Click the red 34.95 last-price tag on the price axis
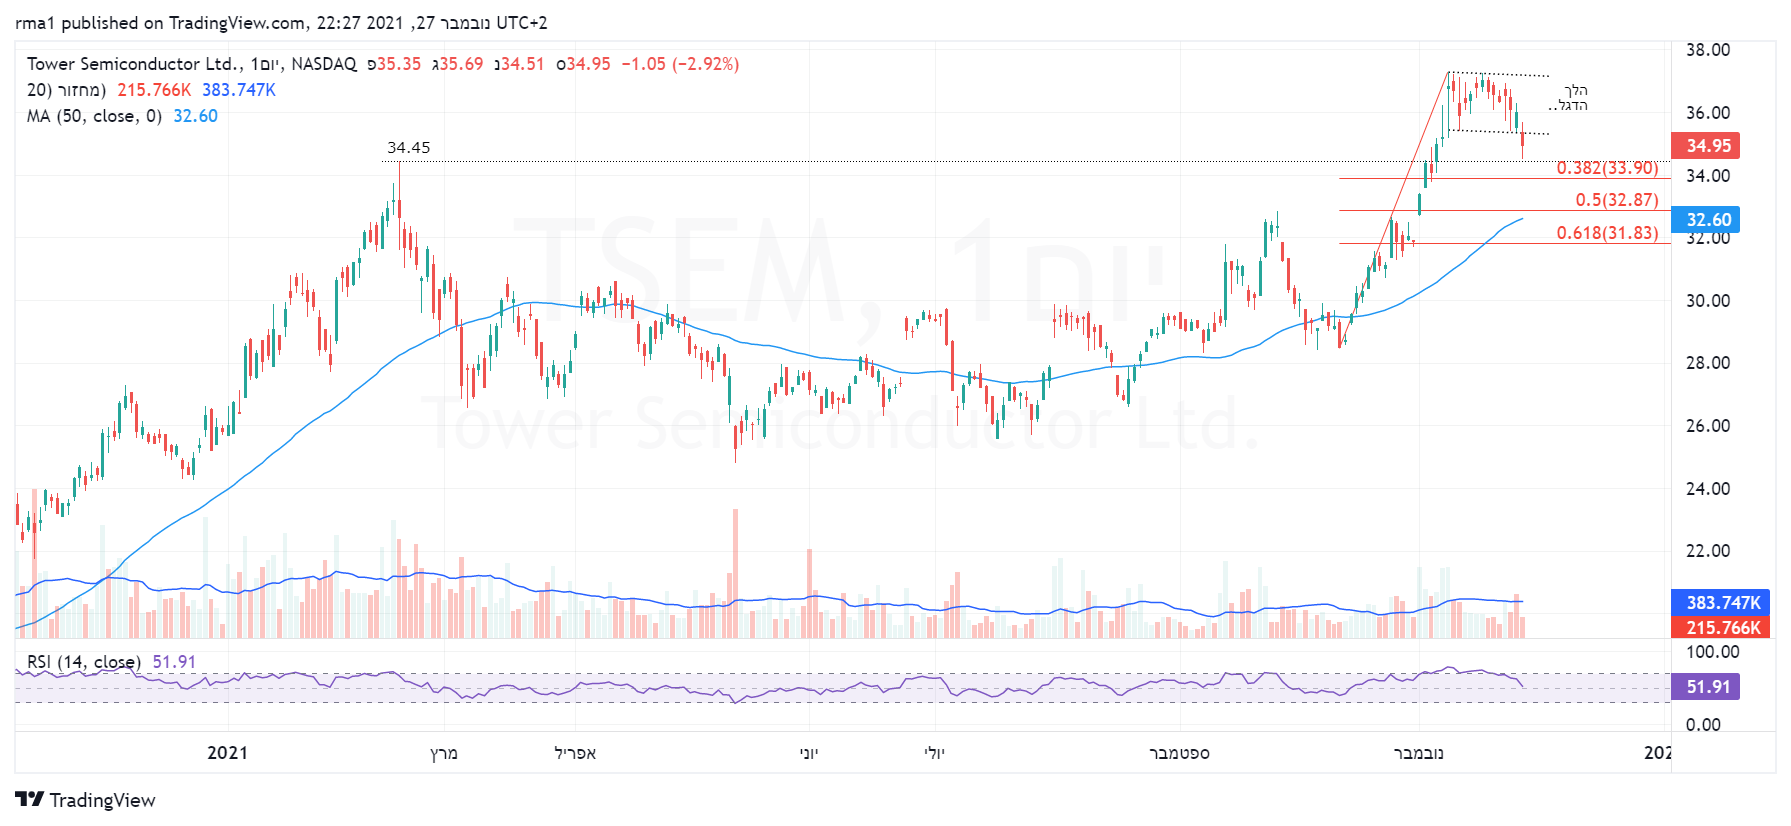Image resolution: width=1791 pixels, height=826 pixels. 1708,146
